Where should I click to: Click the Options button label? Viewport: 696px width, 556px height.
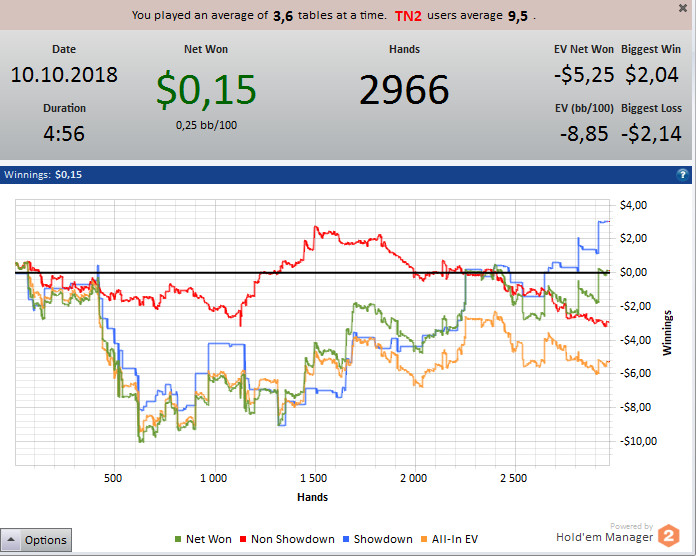click(x=46, y=540)
